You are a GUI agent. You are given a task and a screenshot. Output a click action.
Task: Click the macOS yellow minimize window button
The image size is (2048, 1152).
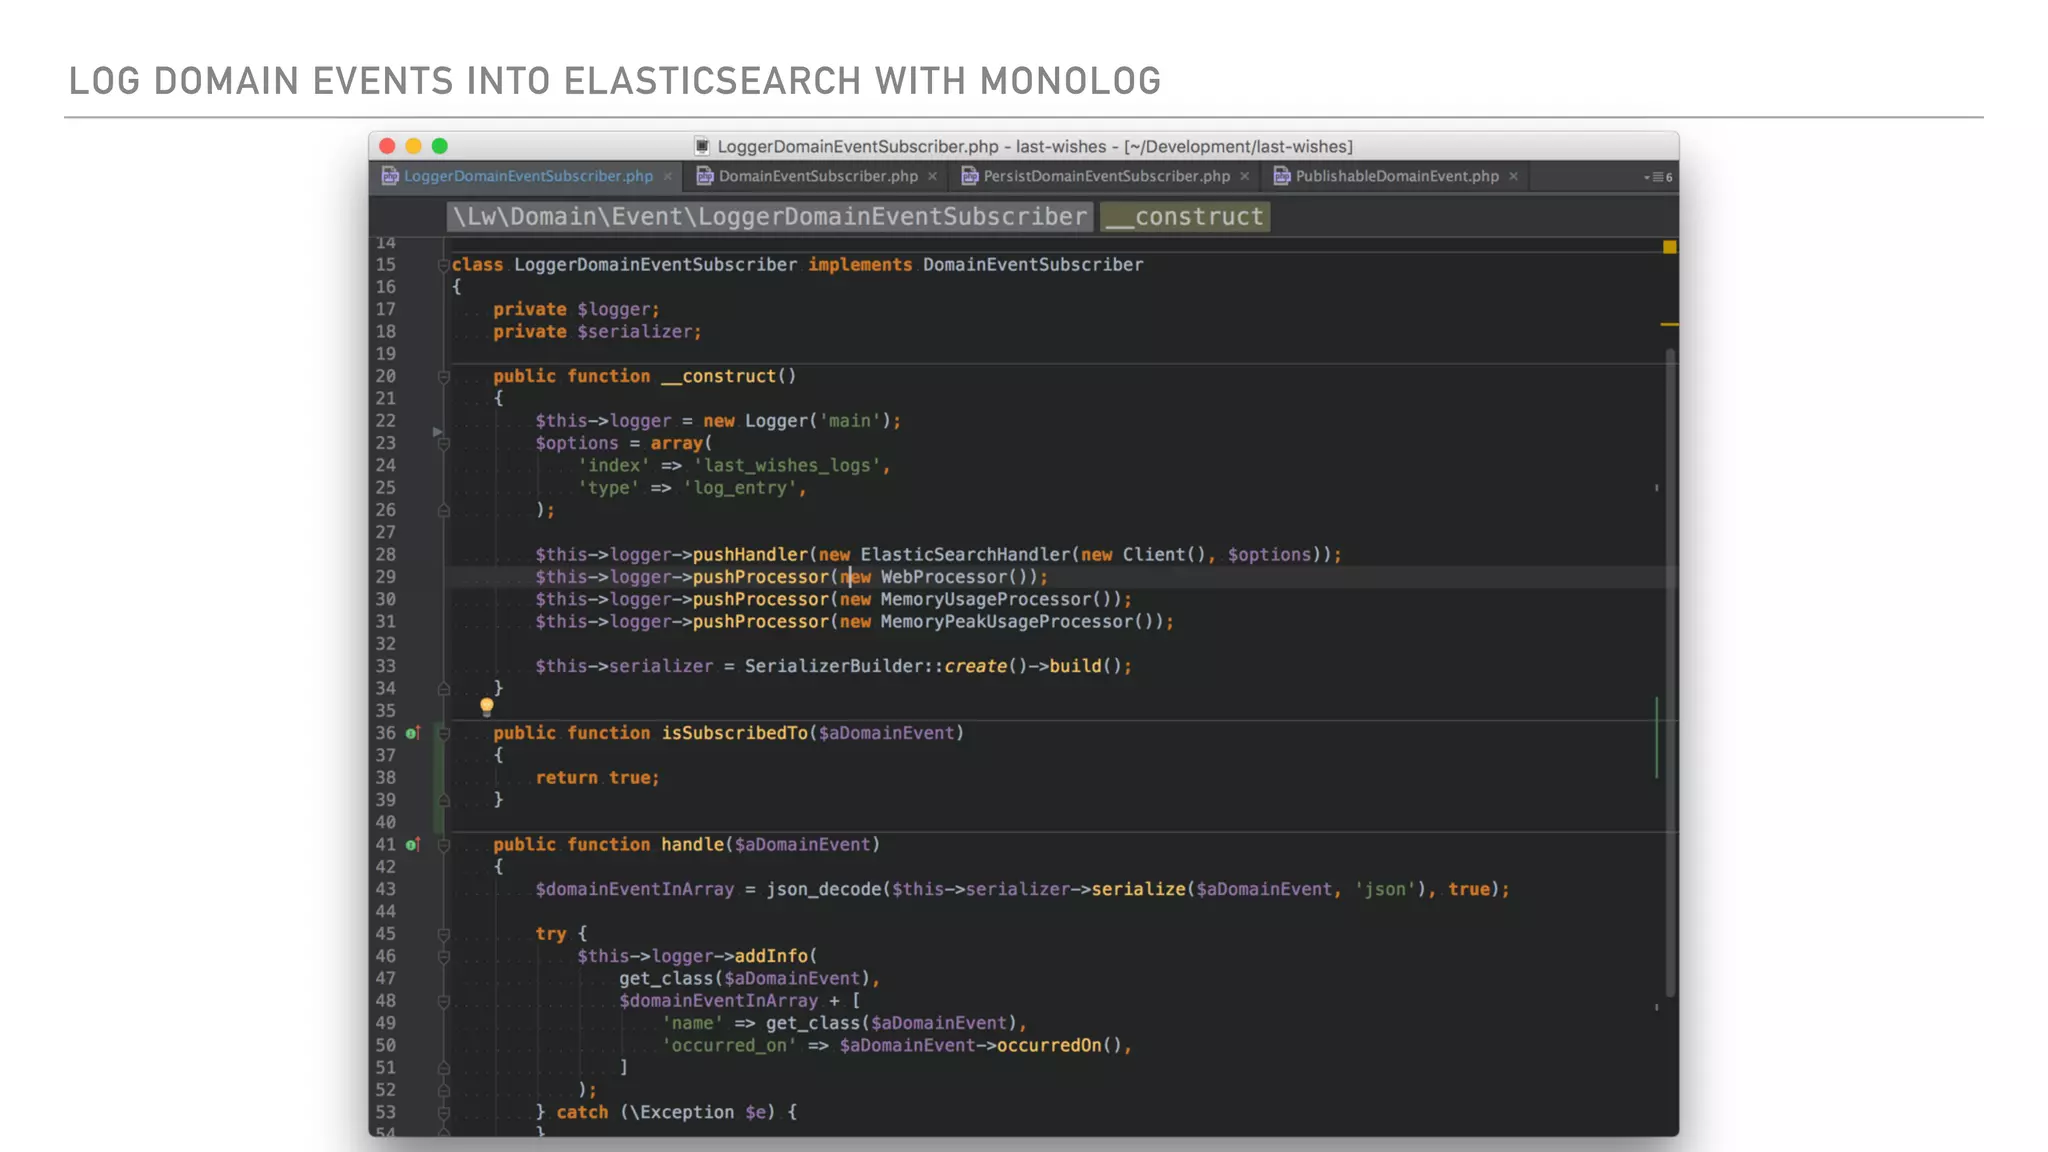pos(413,146)
